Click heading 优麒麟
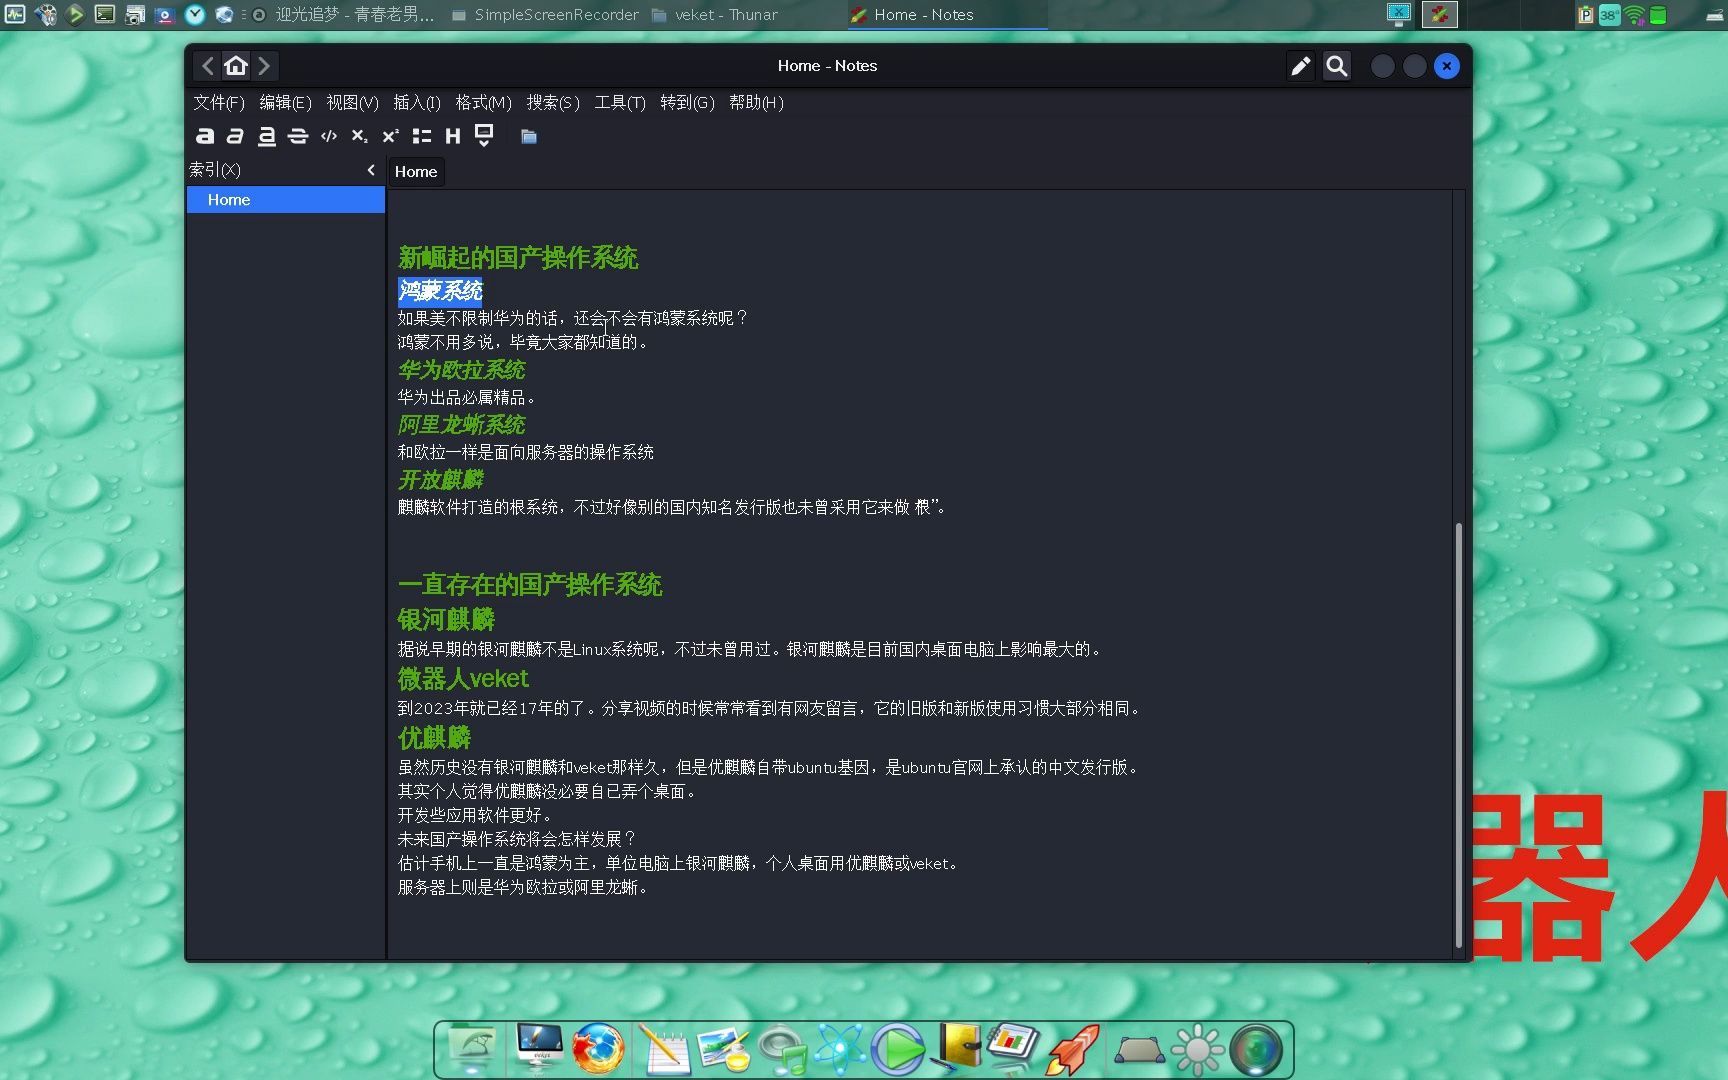Image resolution: width=1728 pixels, height=1080 pixels. coord(434,738)
